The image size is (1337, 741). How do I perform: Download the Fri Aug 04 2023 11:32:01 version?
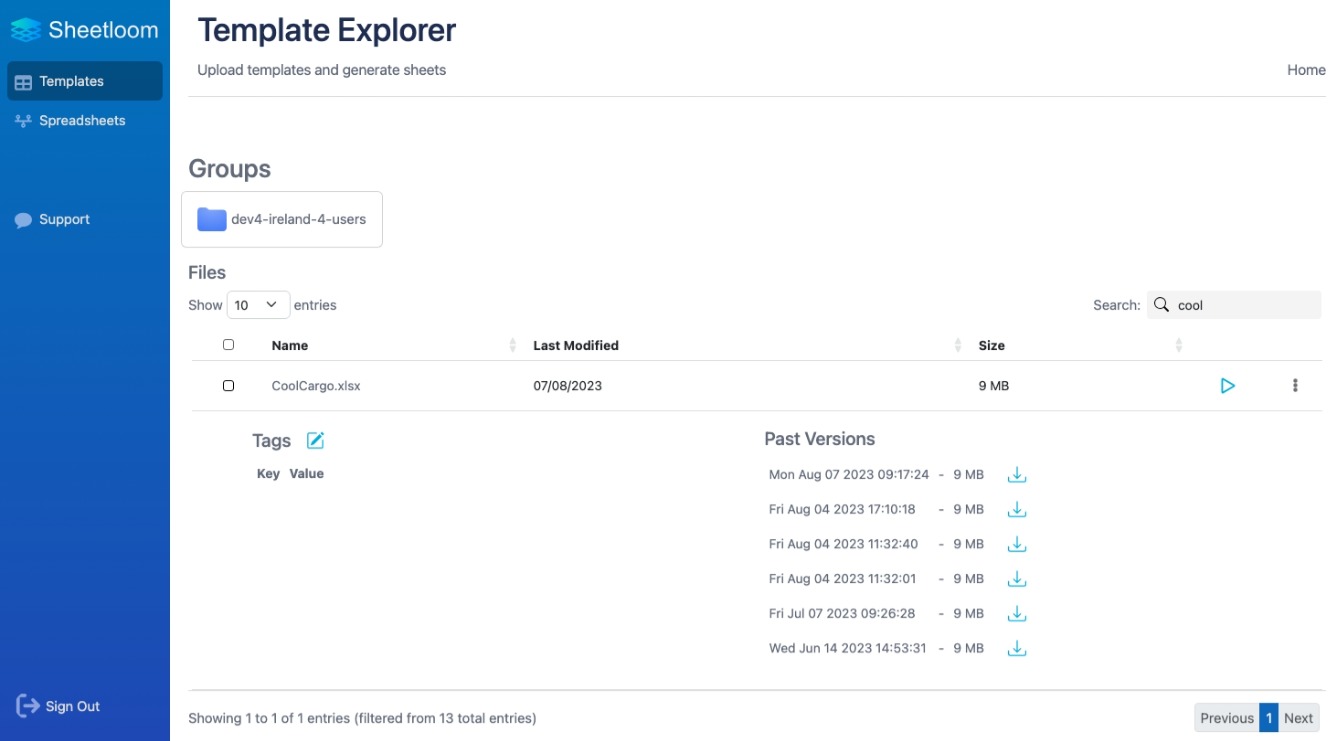1017,579
